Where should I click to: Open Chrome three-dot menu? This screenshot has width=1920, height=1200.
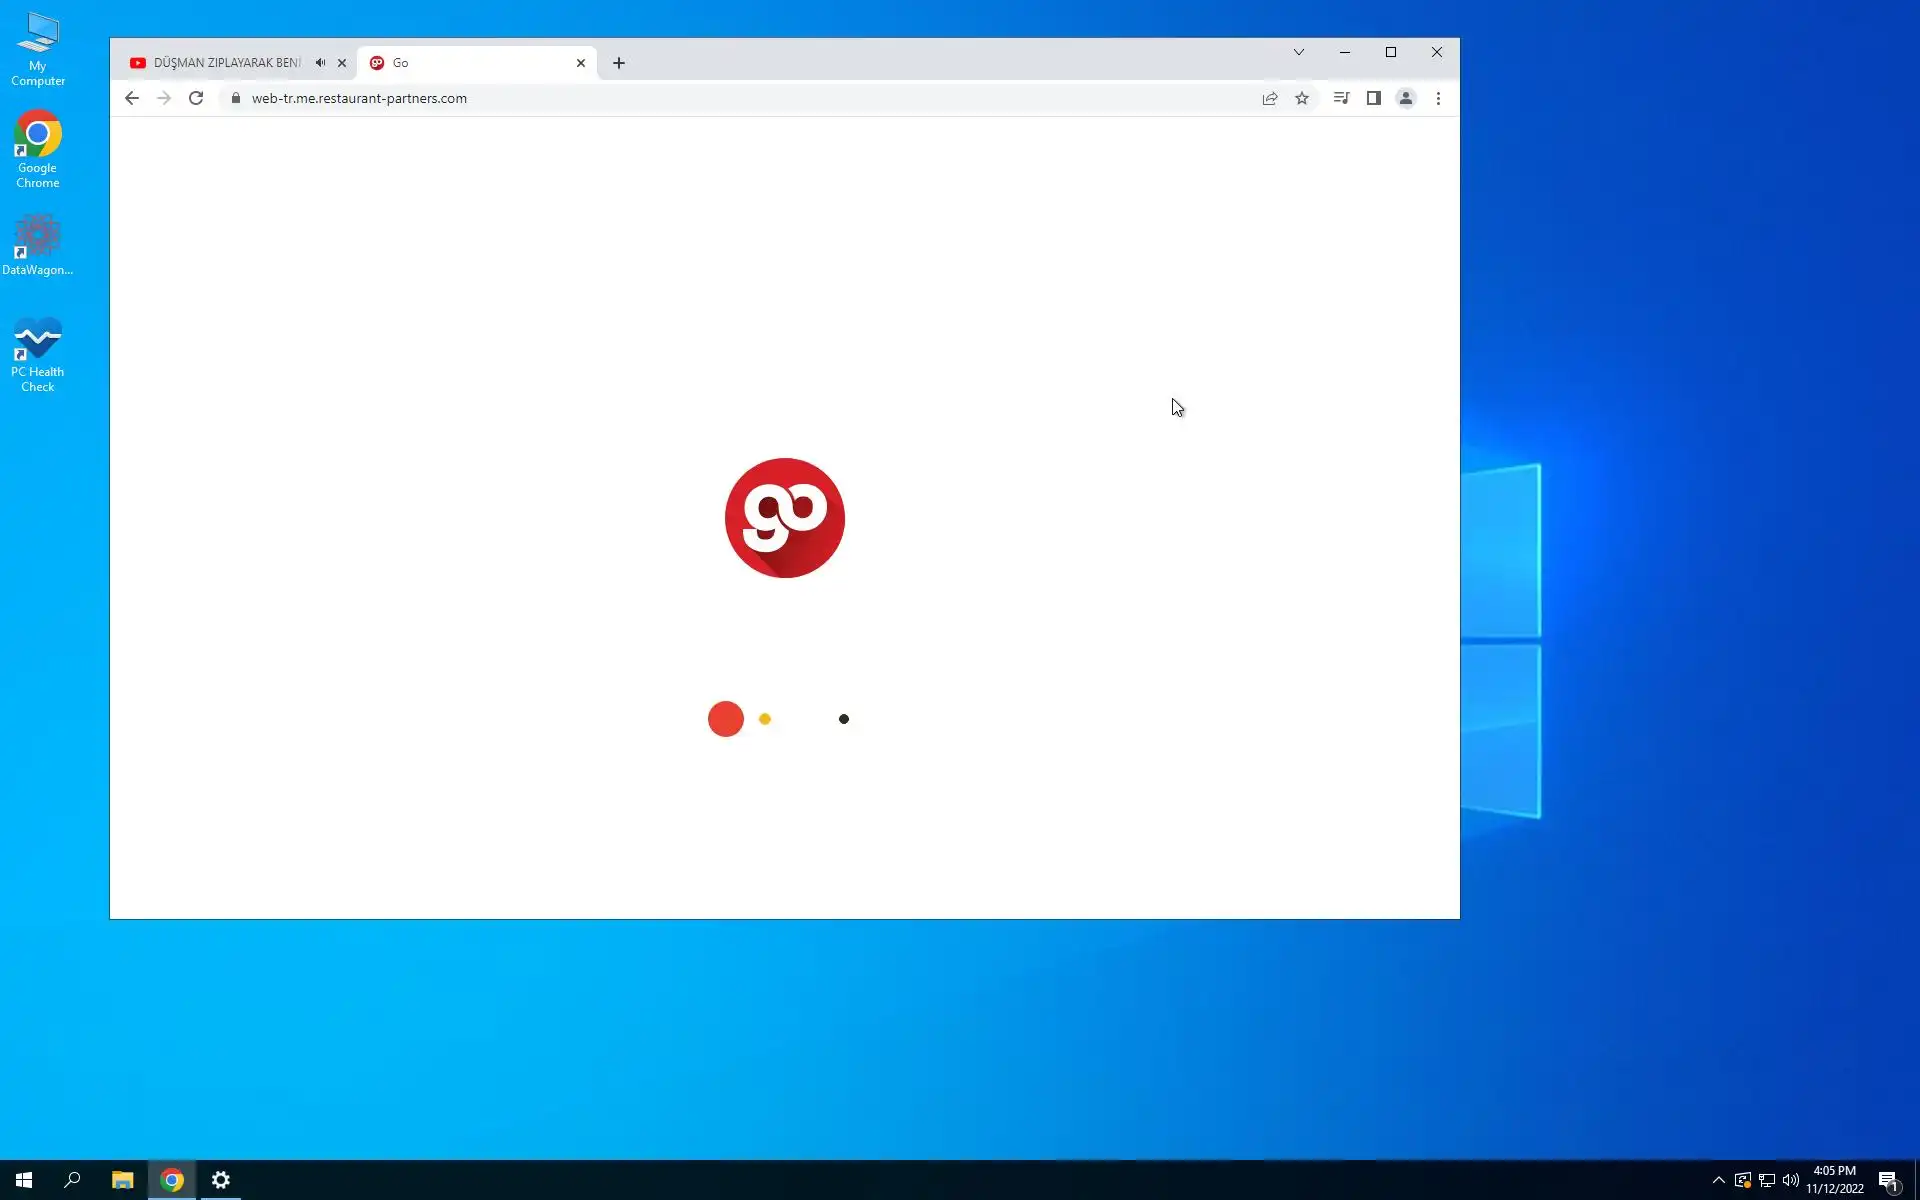(1438, 98)
